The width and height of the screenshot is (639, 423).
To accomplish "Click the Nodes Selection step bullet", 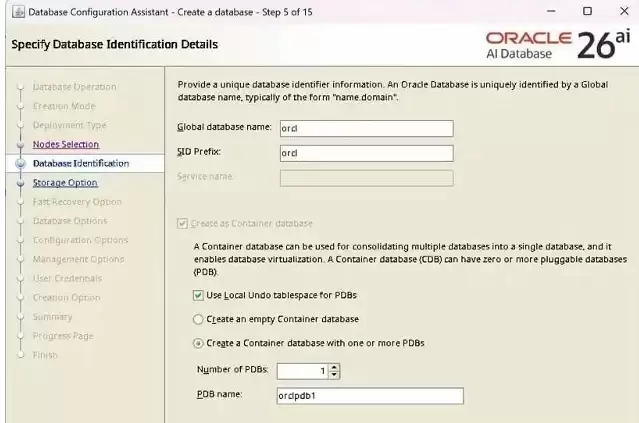I will click(20, 145).
